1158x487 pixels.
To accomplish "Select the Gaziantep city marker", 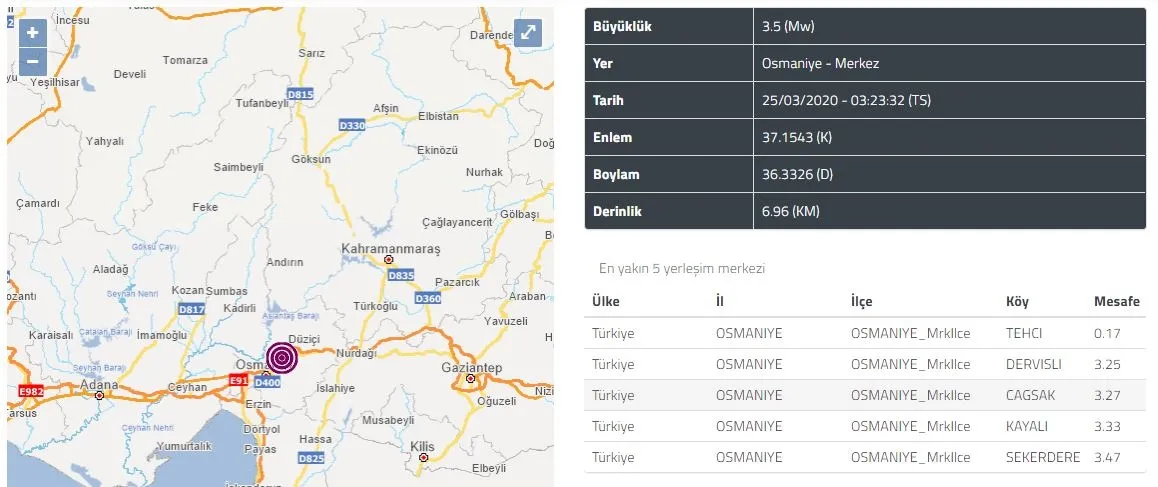I will tap(470, 378).
